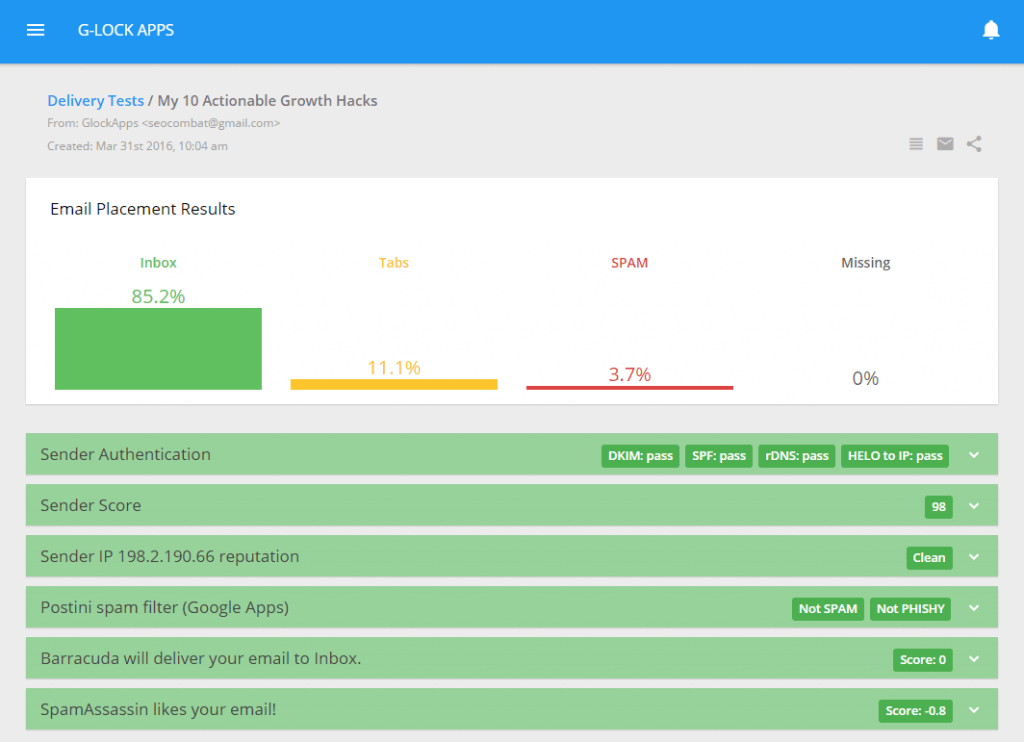Expand the Sender Authentication section
Viewport: 1024px width, 742px height.
pyautogui.click(x=974, y=455)
